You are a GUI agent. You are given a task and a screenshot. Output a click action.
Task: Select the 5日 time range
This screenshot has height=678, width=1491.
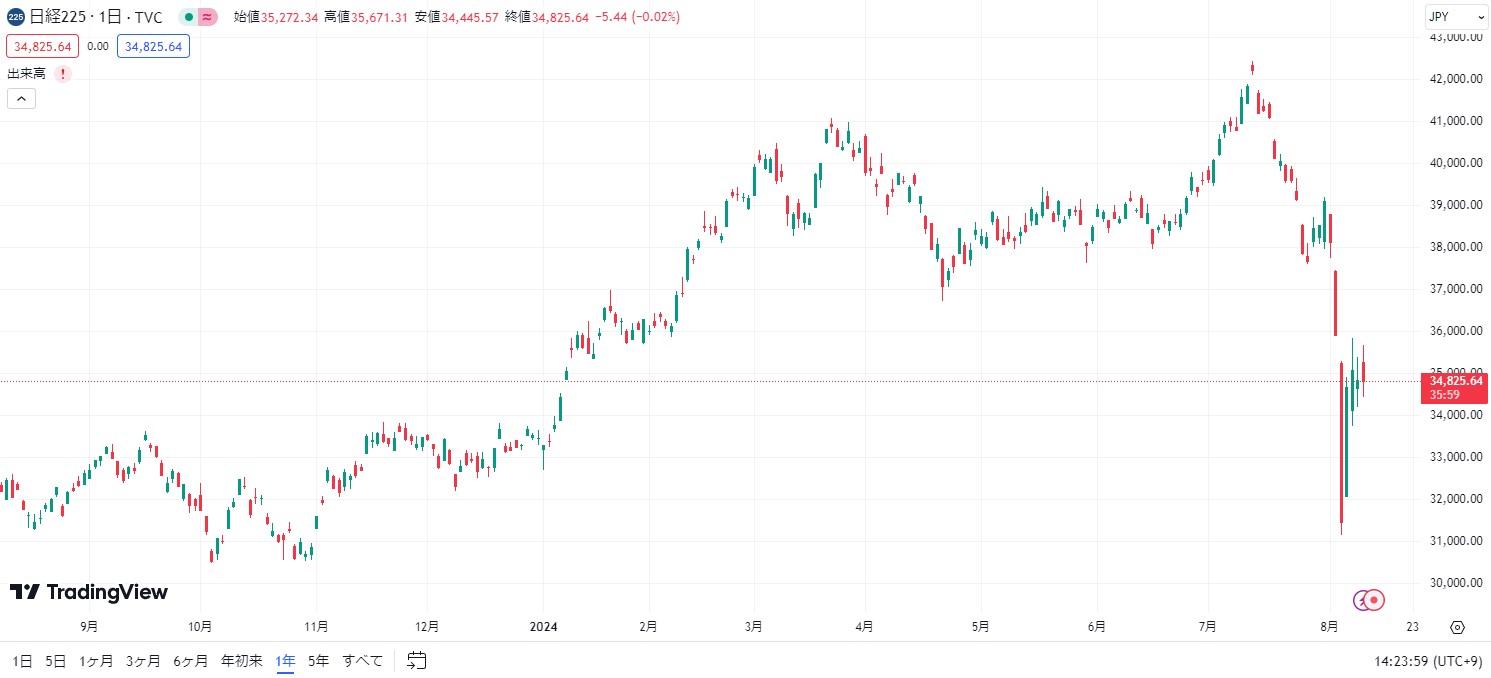(x=56, y=661)
